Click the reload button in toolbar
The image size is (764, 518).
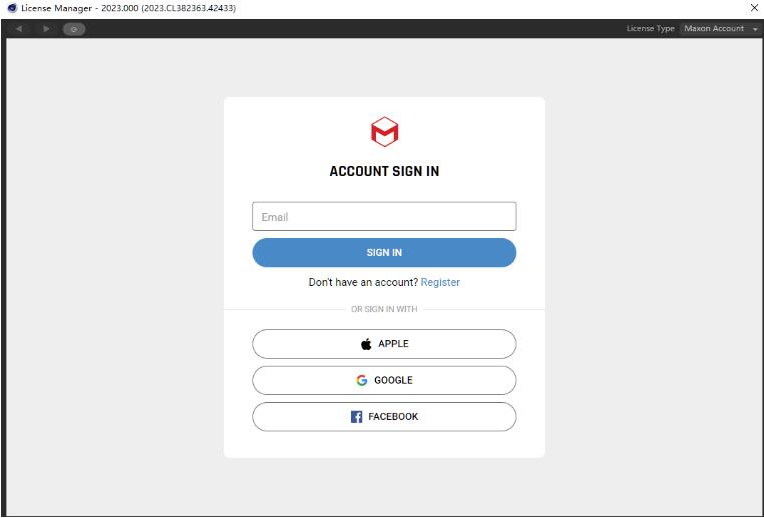[x=74, y=29]
